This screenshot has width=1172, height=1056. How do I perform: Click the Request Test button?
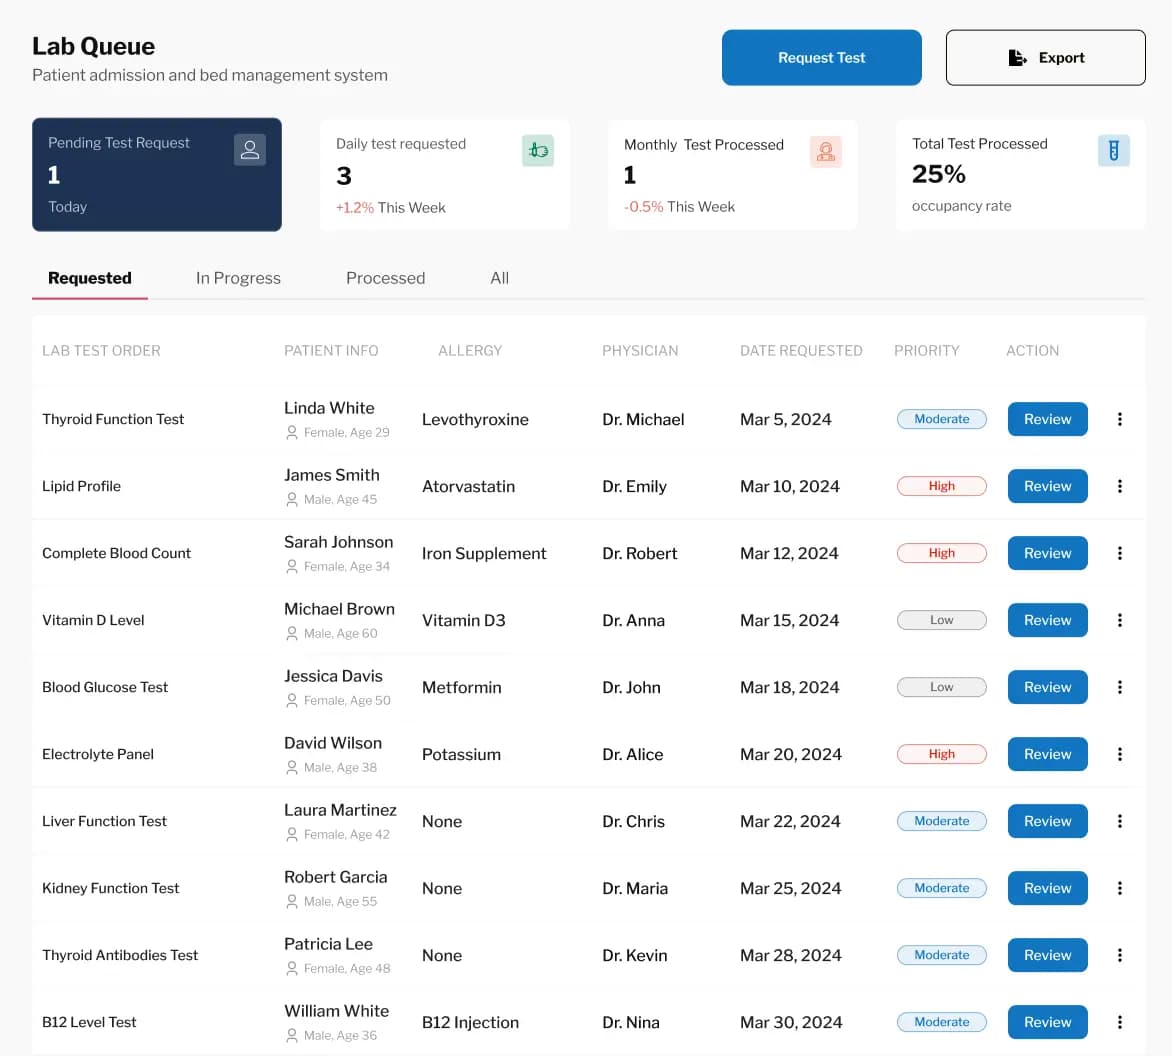(821, 58)
